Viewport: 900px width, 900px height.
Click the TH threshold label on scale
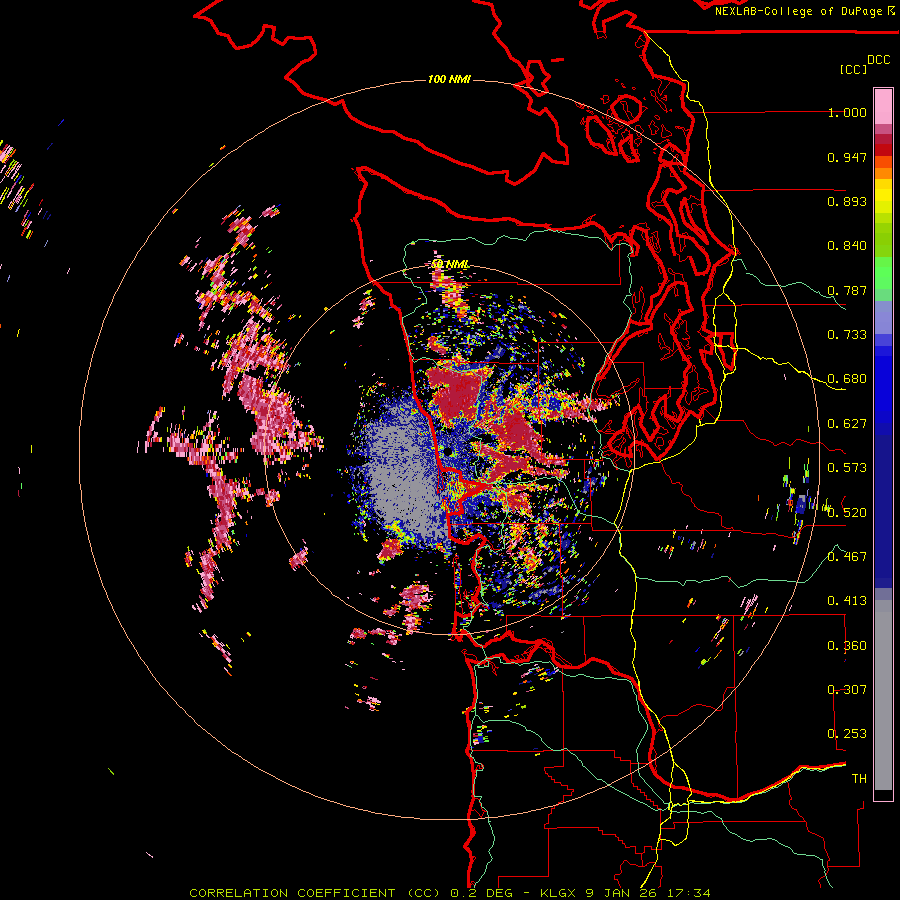point(859,779)
